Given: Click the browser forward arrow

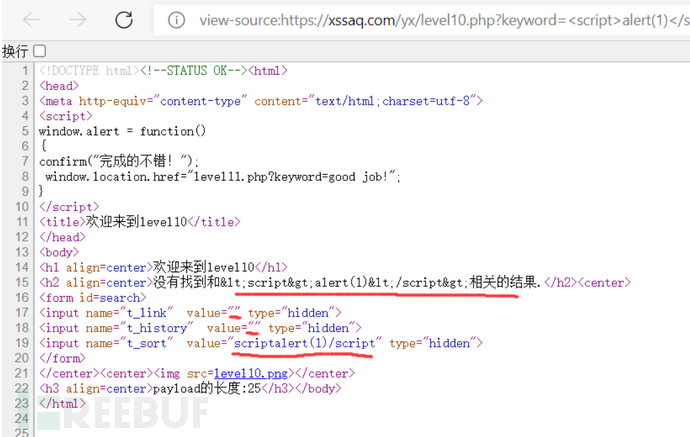Looking at the screenshot, I should pos(77,19).
